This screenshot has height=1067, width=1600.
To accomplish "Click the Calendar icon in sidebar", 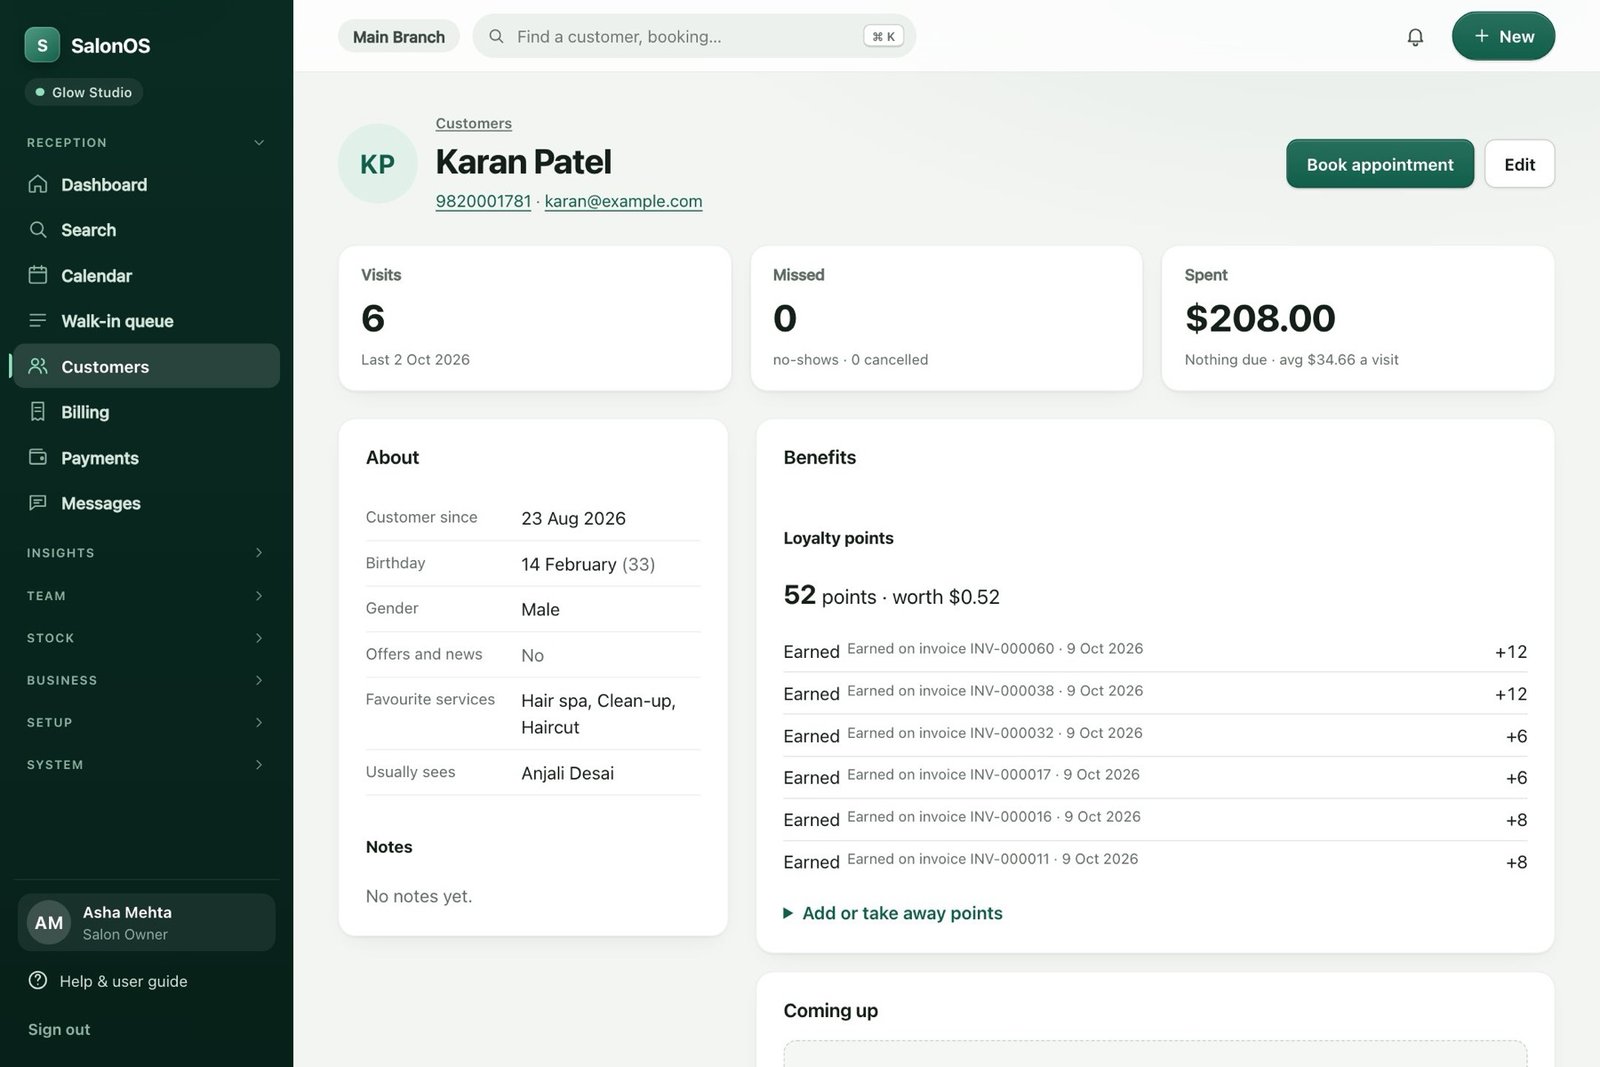I will coord(38,275).
